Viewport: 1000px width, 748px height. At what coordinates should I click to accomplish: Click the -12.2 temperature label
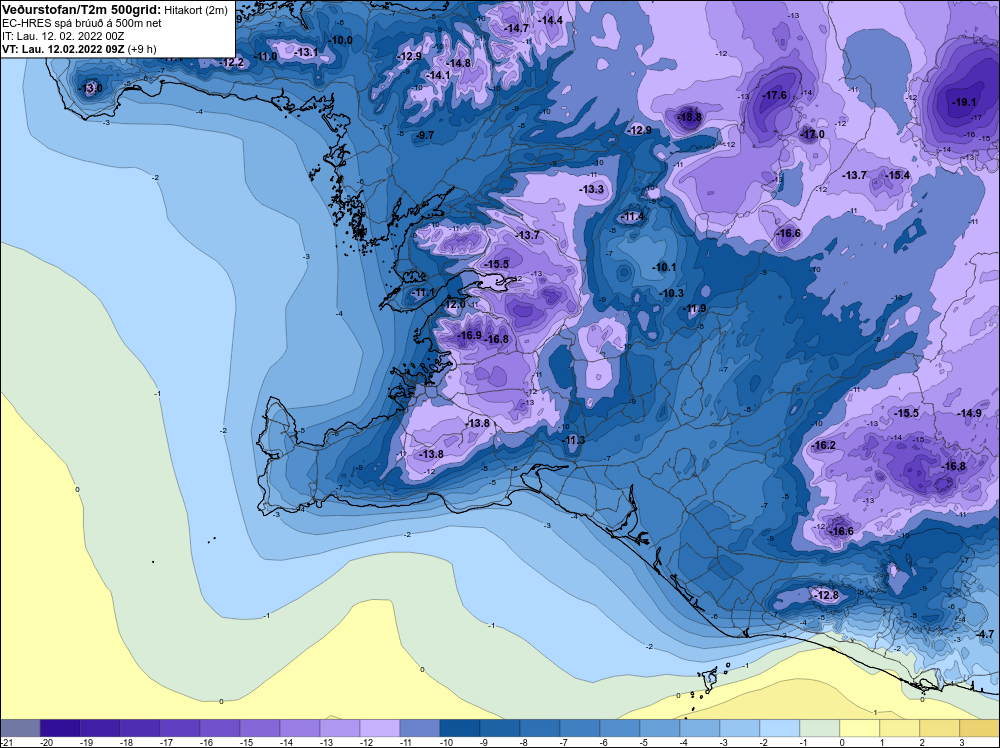pyautogui.click(x=232, y=62)
